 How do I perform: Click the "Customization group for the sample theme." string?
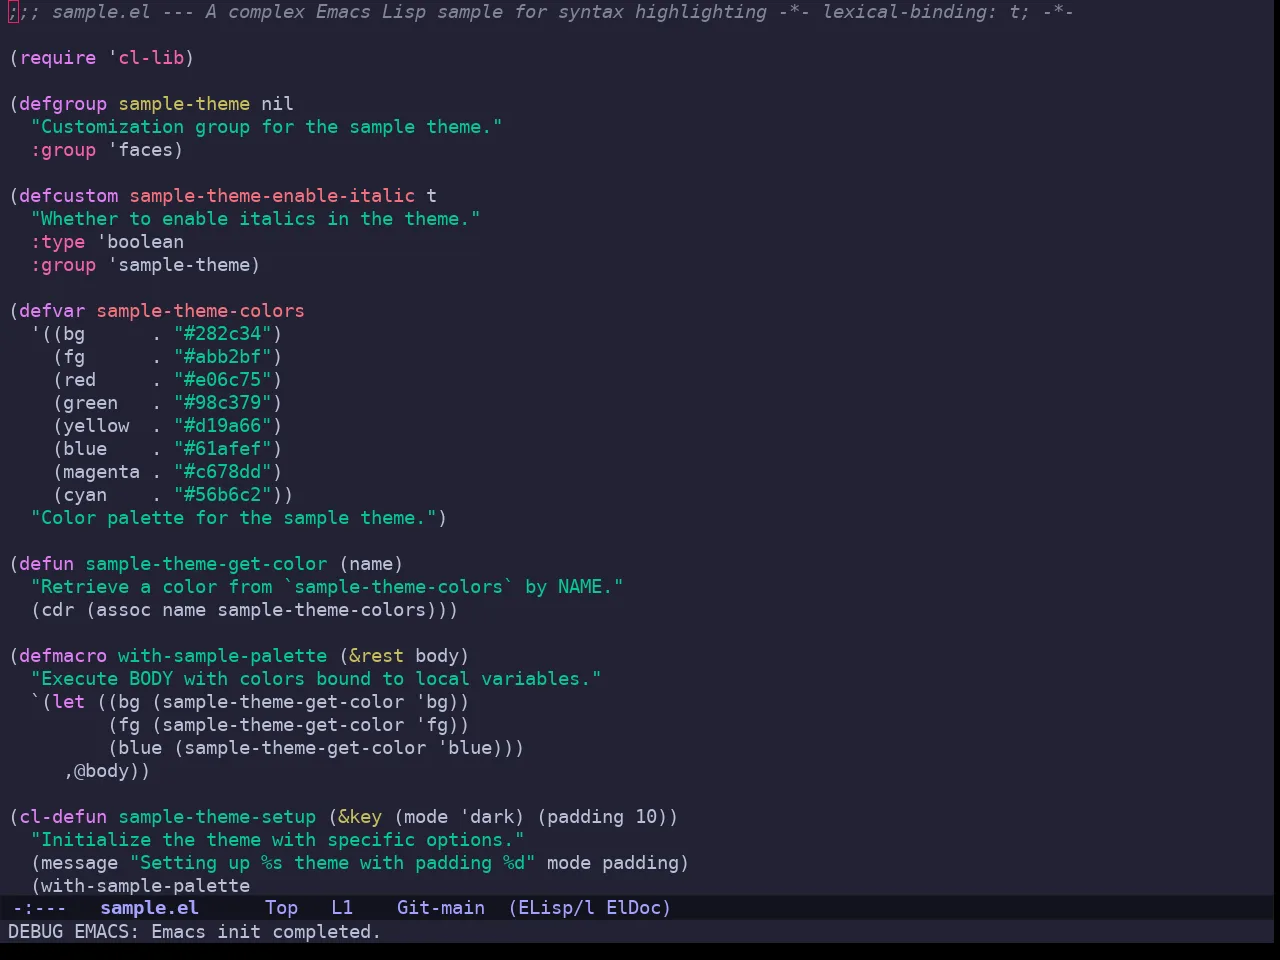[266, 127]
